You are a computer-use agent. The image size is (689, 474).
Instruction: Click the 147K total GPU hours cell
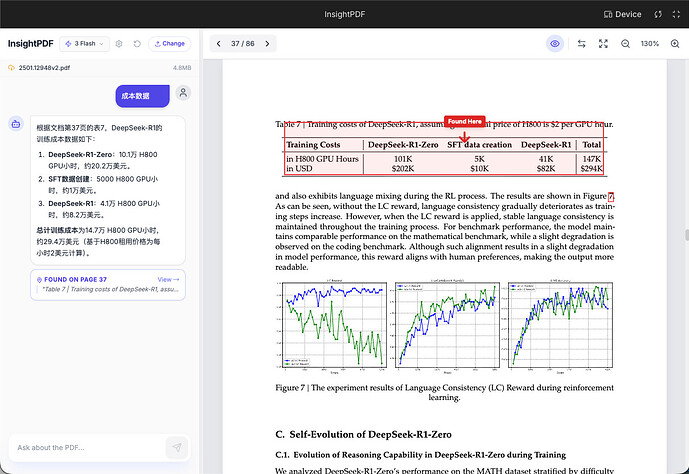pos(592,159)
